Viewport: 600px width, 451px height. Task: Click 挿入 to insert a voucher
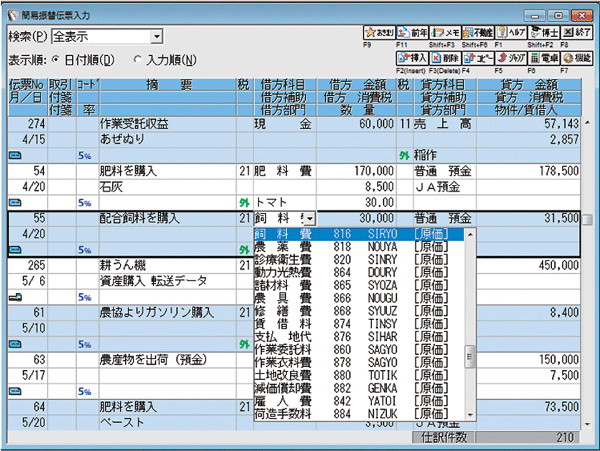click(x=410, y=58)
